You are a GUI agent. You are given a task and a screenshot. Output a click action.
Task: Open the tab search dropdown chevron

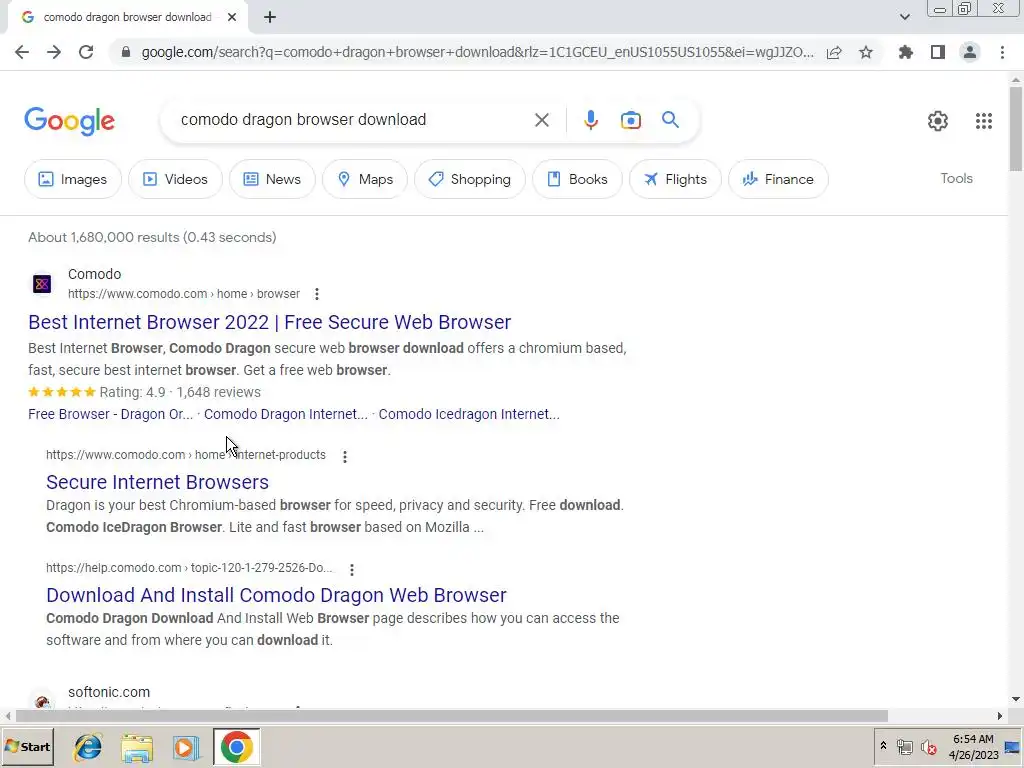904,17
